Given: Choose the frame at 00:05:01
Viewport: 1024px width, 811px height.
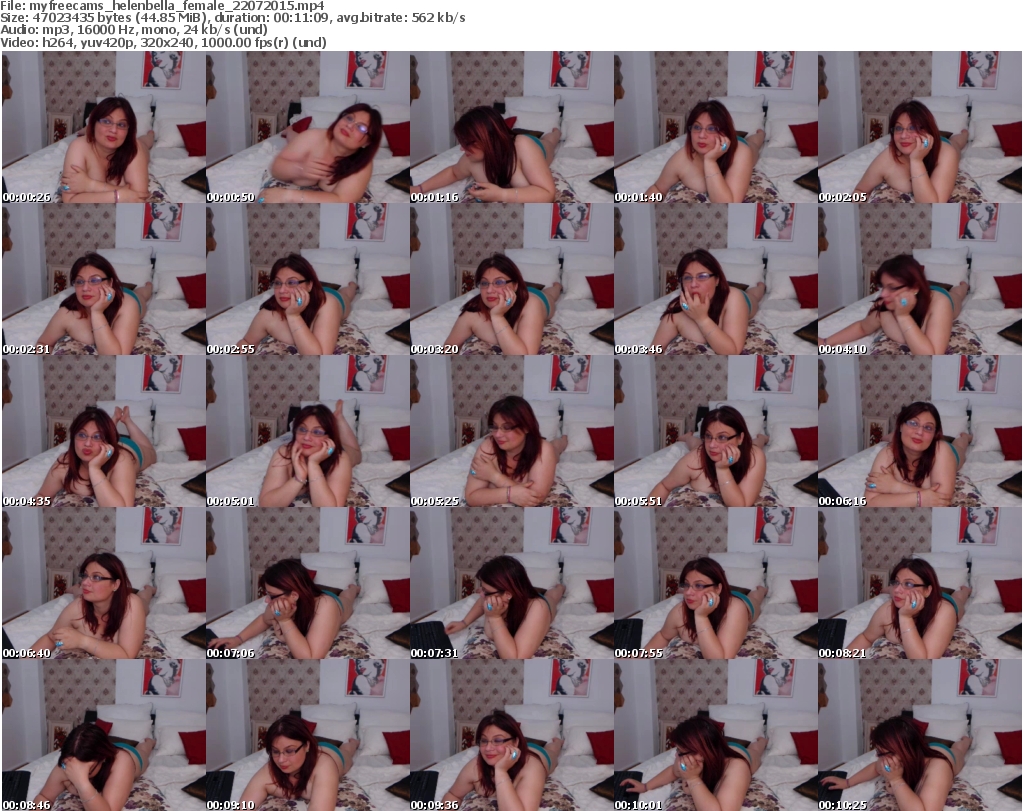Looking at the screenshot, I should pyautogui.click(x=308, y=432).
